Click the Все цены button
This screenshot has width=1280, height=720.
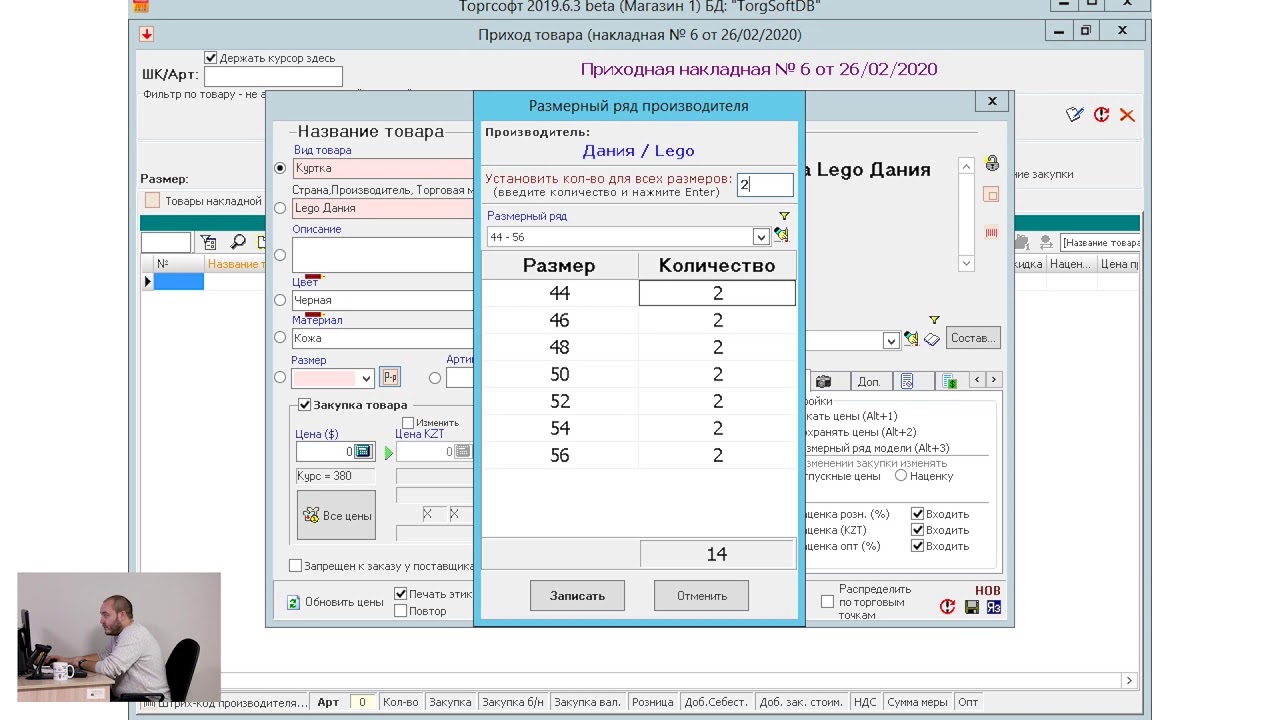pyautogui.click(x=336, y=516)
